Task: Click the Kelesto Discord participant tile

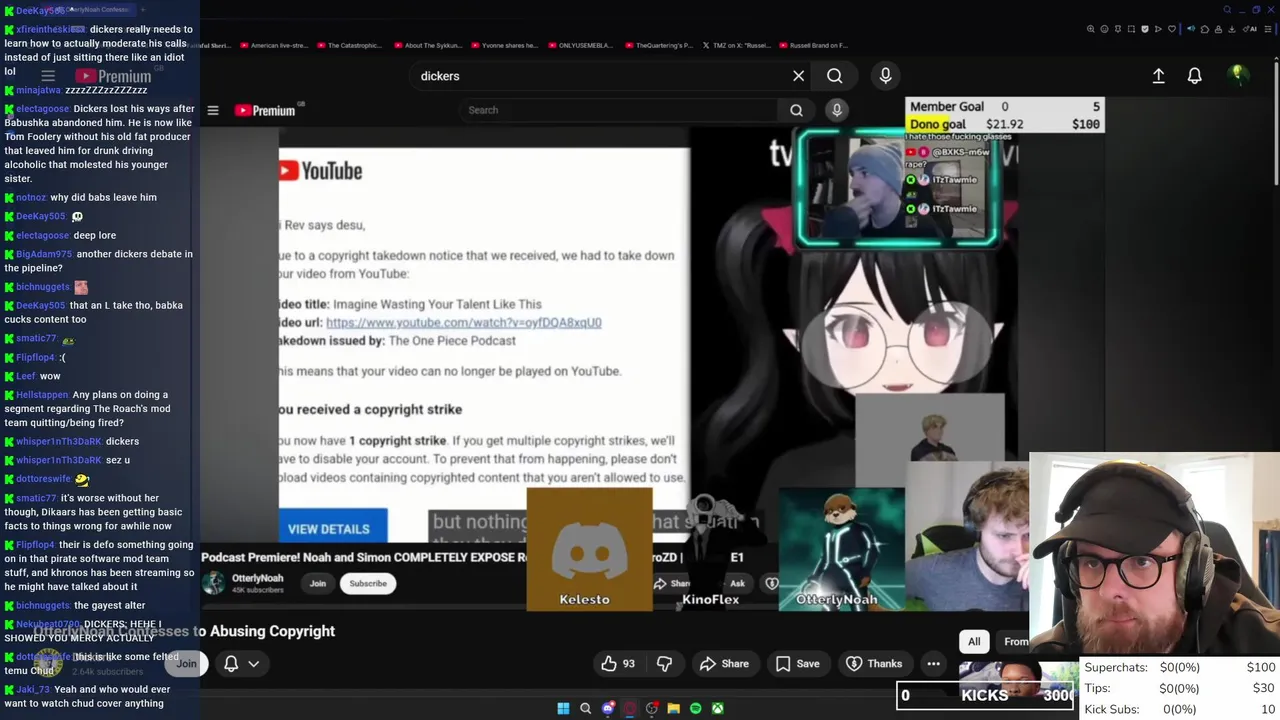Action: 589,549
